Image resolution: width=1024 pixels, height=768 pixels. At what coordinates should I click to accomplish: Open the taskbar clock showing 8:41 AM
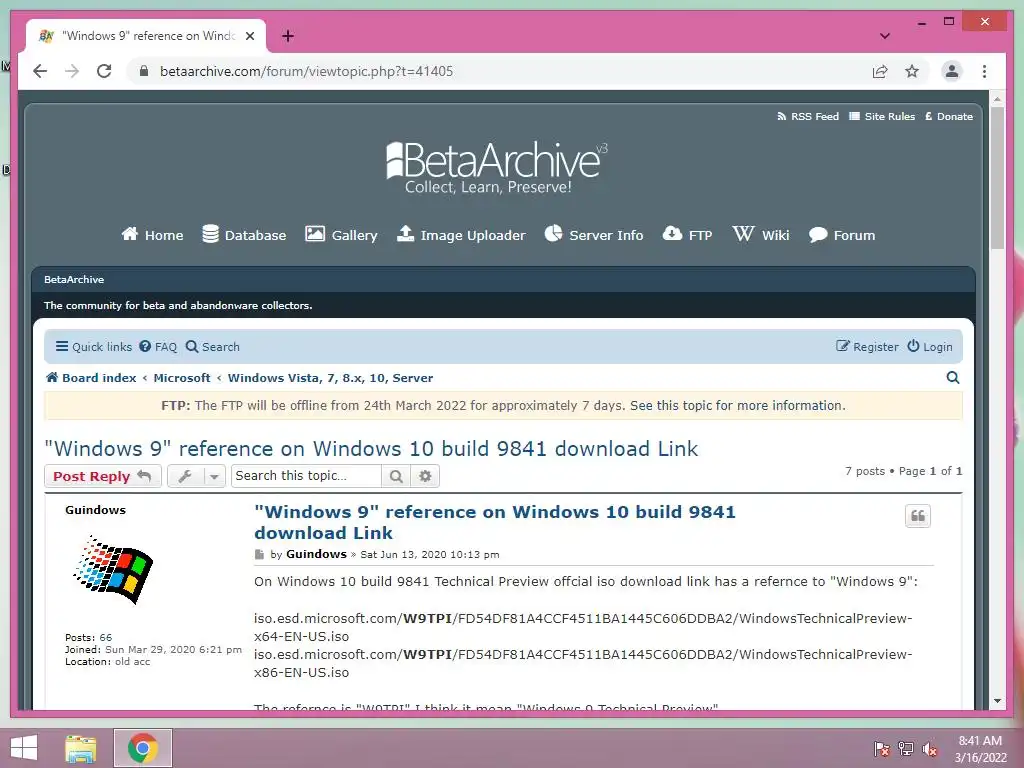(980, 749)
